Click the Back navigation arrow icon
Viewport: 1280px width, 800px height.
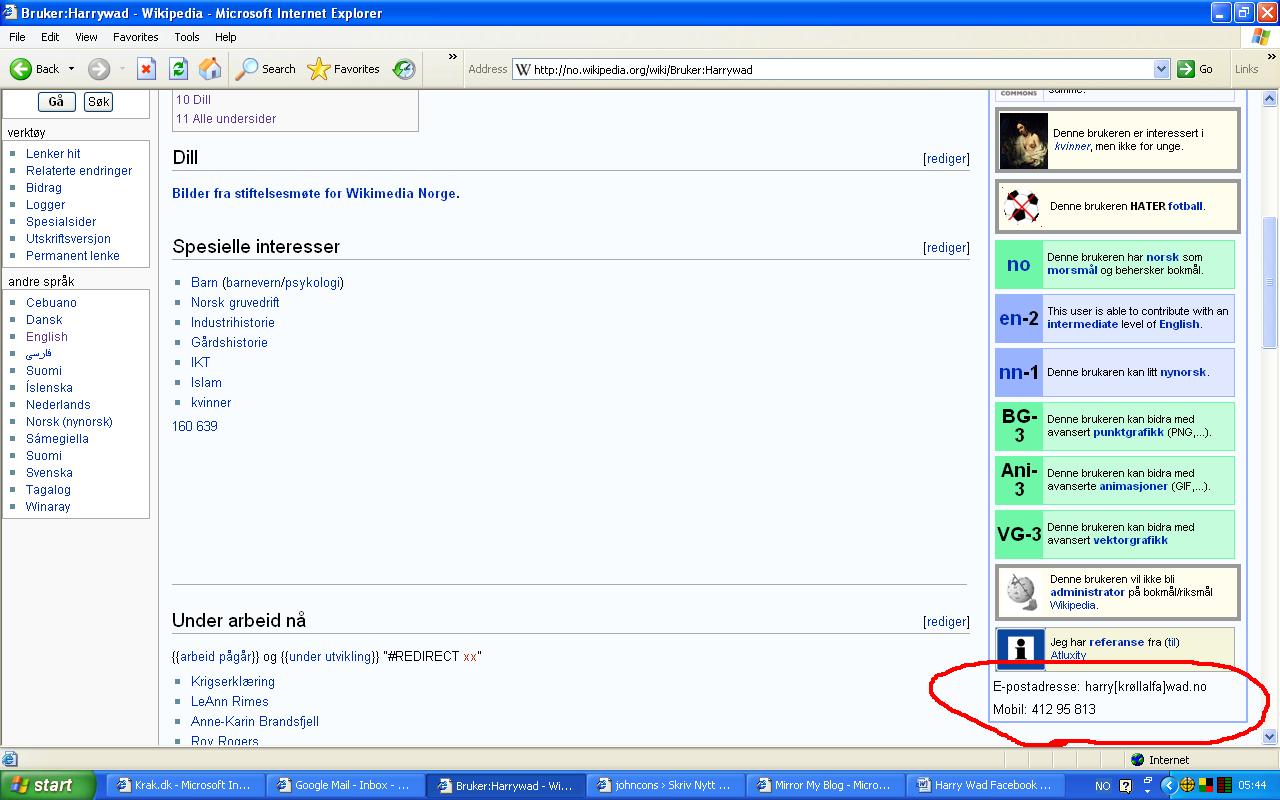21,69
